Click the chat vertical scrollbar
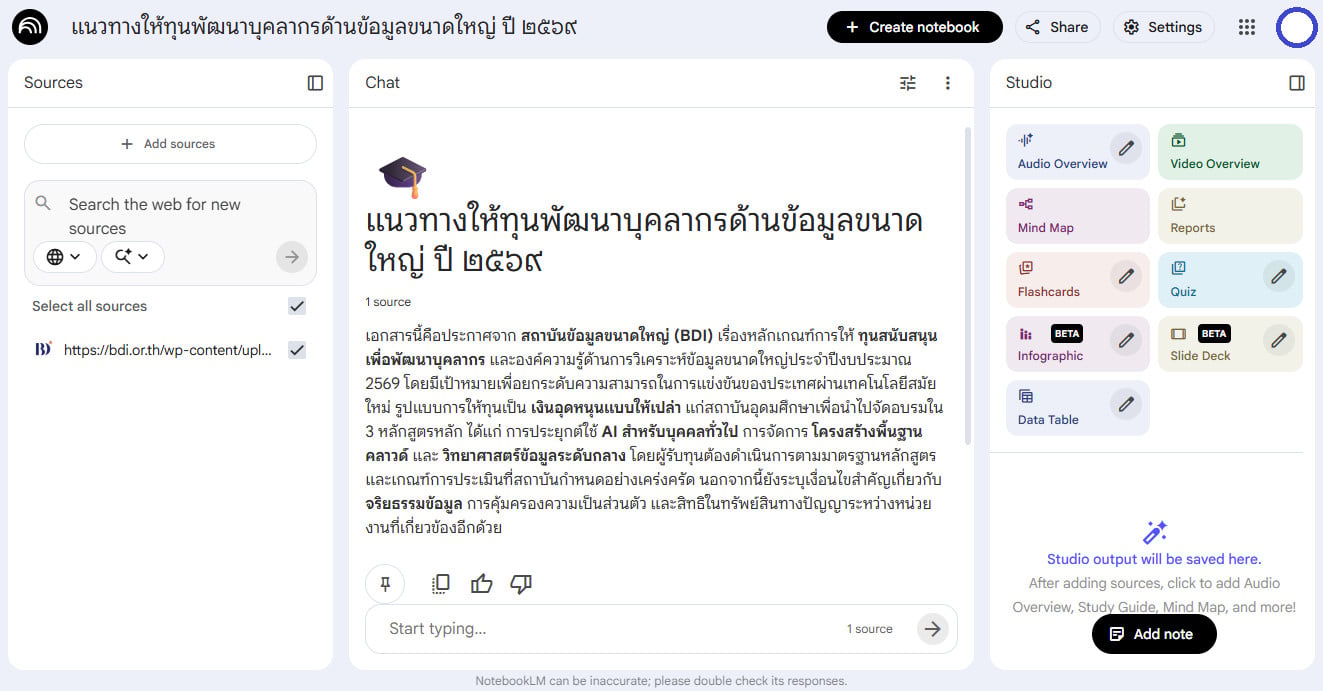 pyautogui.click(x=966, y=285)
